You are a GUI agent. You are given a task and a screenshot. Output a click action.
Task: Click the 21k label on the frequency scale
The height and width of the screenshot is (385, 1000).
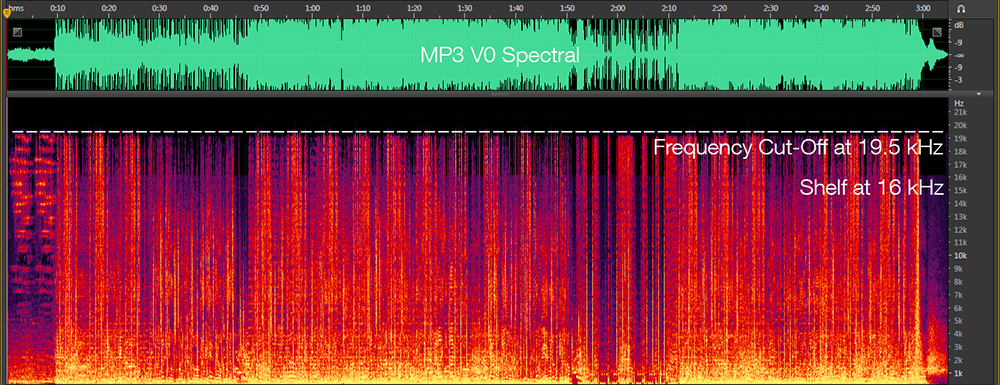pos(960,112)
